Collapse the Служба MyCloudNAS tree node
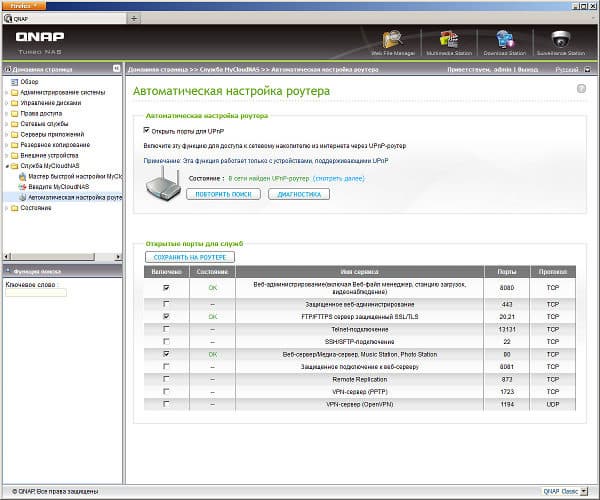Viewport: 600px width, 500px height. (7, 166)
